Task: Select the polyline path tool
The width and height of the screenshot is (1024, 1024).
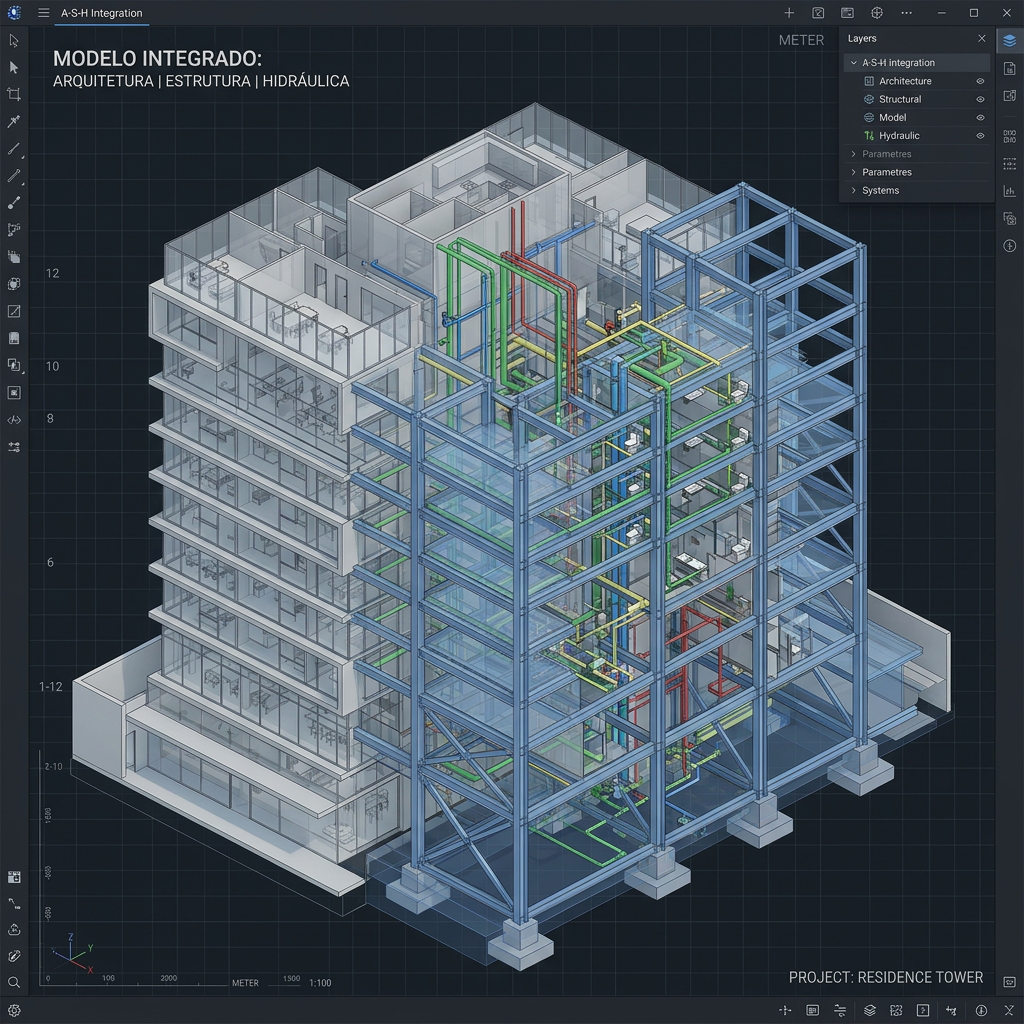Action: coord(14,229)
